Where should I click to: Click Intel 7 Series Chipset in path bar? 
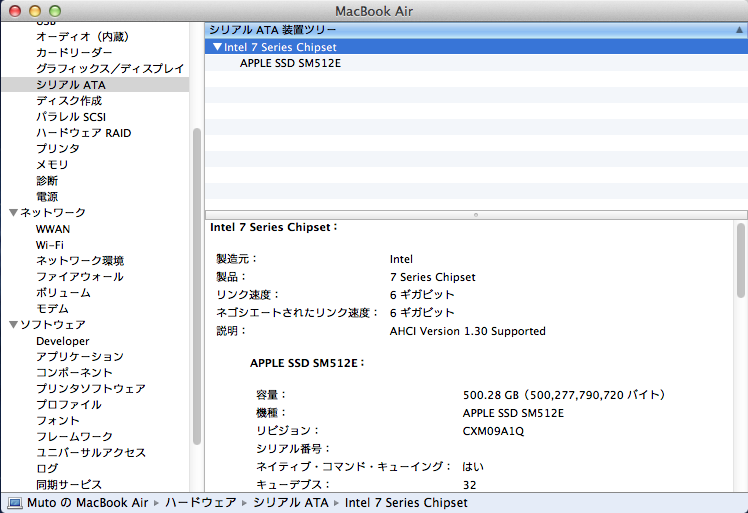(x=406, y=503)
